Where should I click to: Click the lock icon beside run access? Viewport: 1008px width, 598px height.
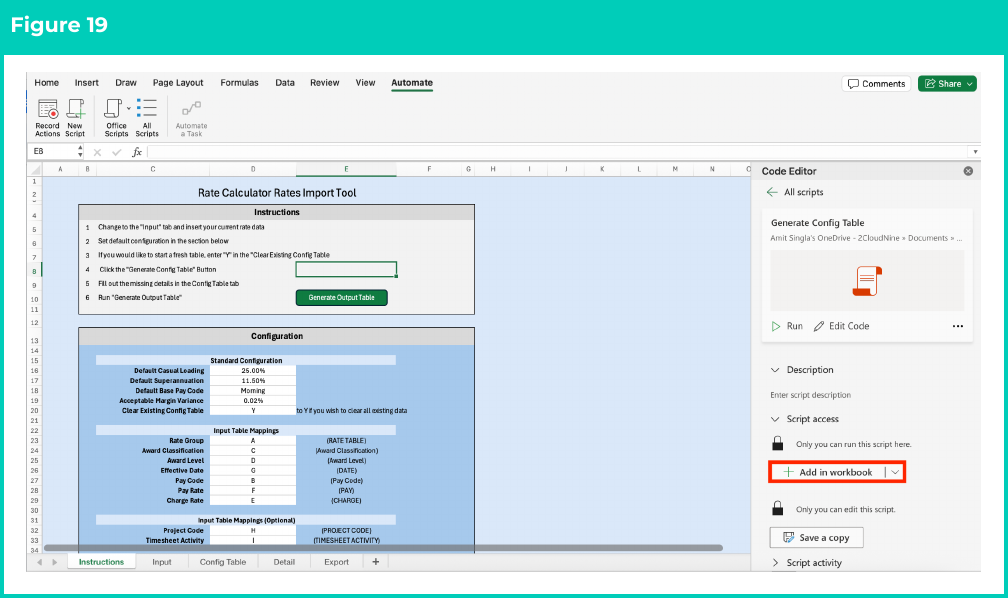tap(777, 443)
